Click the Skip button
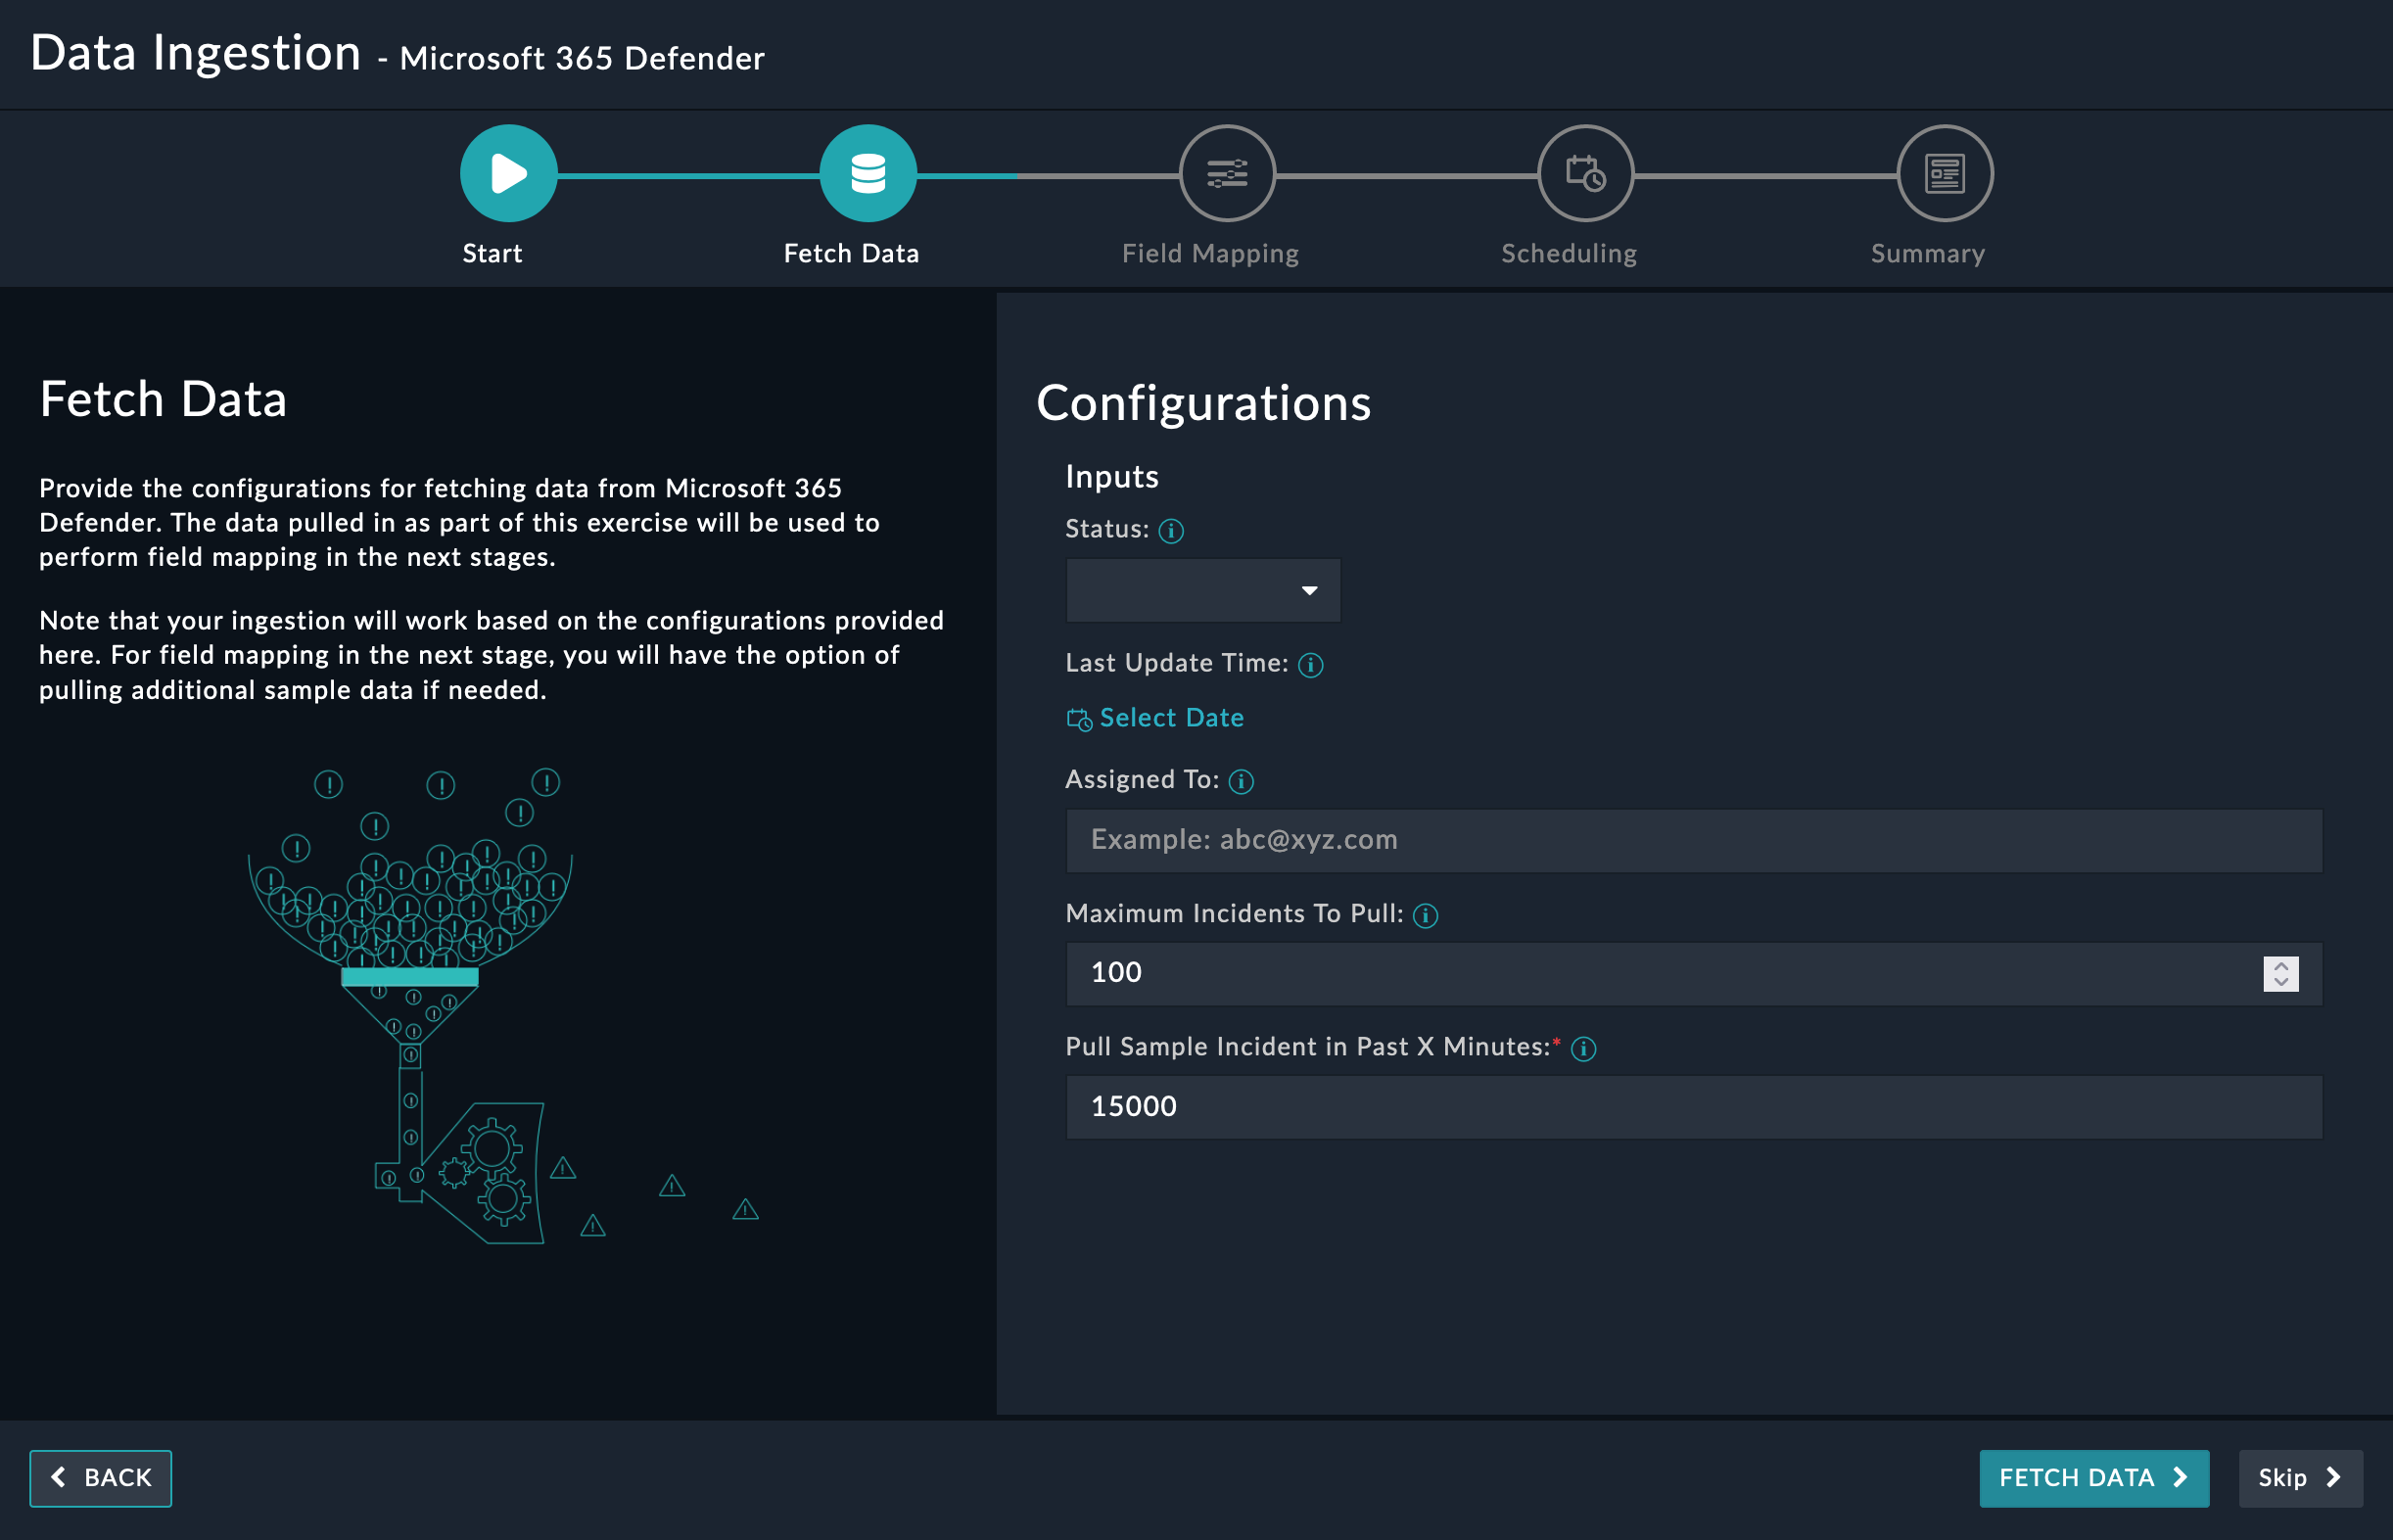Viewport: 2393px width, 1540px height. [2299, 1477]
